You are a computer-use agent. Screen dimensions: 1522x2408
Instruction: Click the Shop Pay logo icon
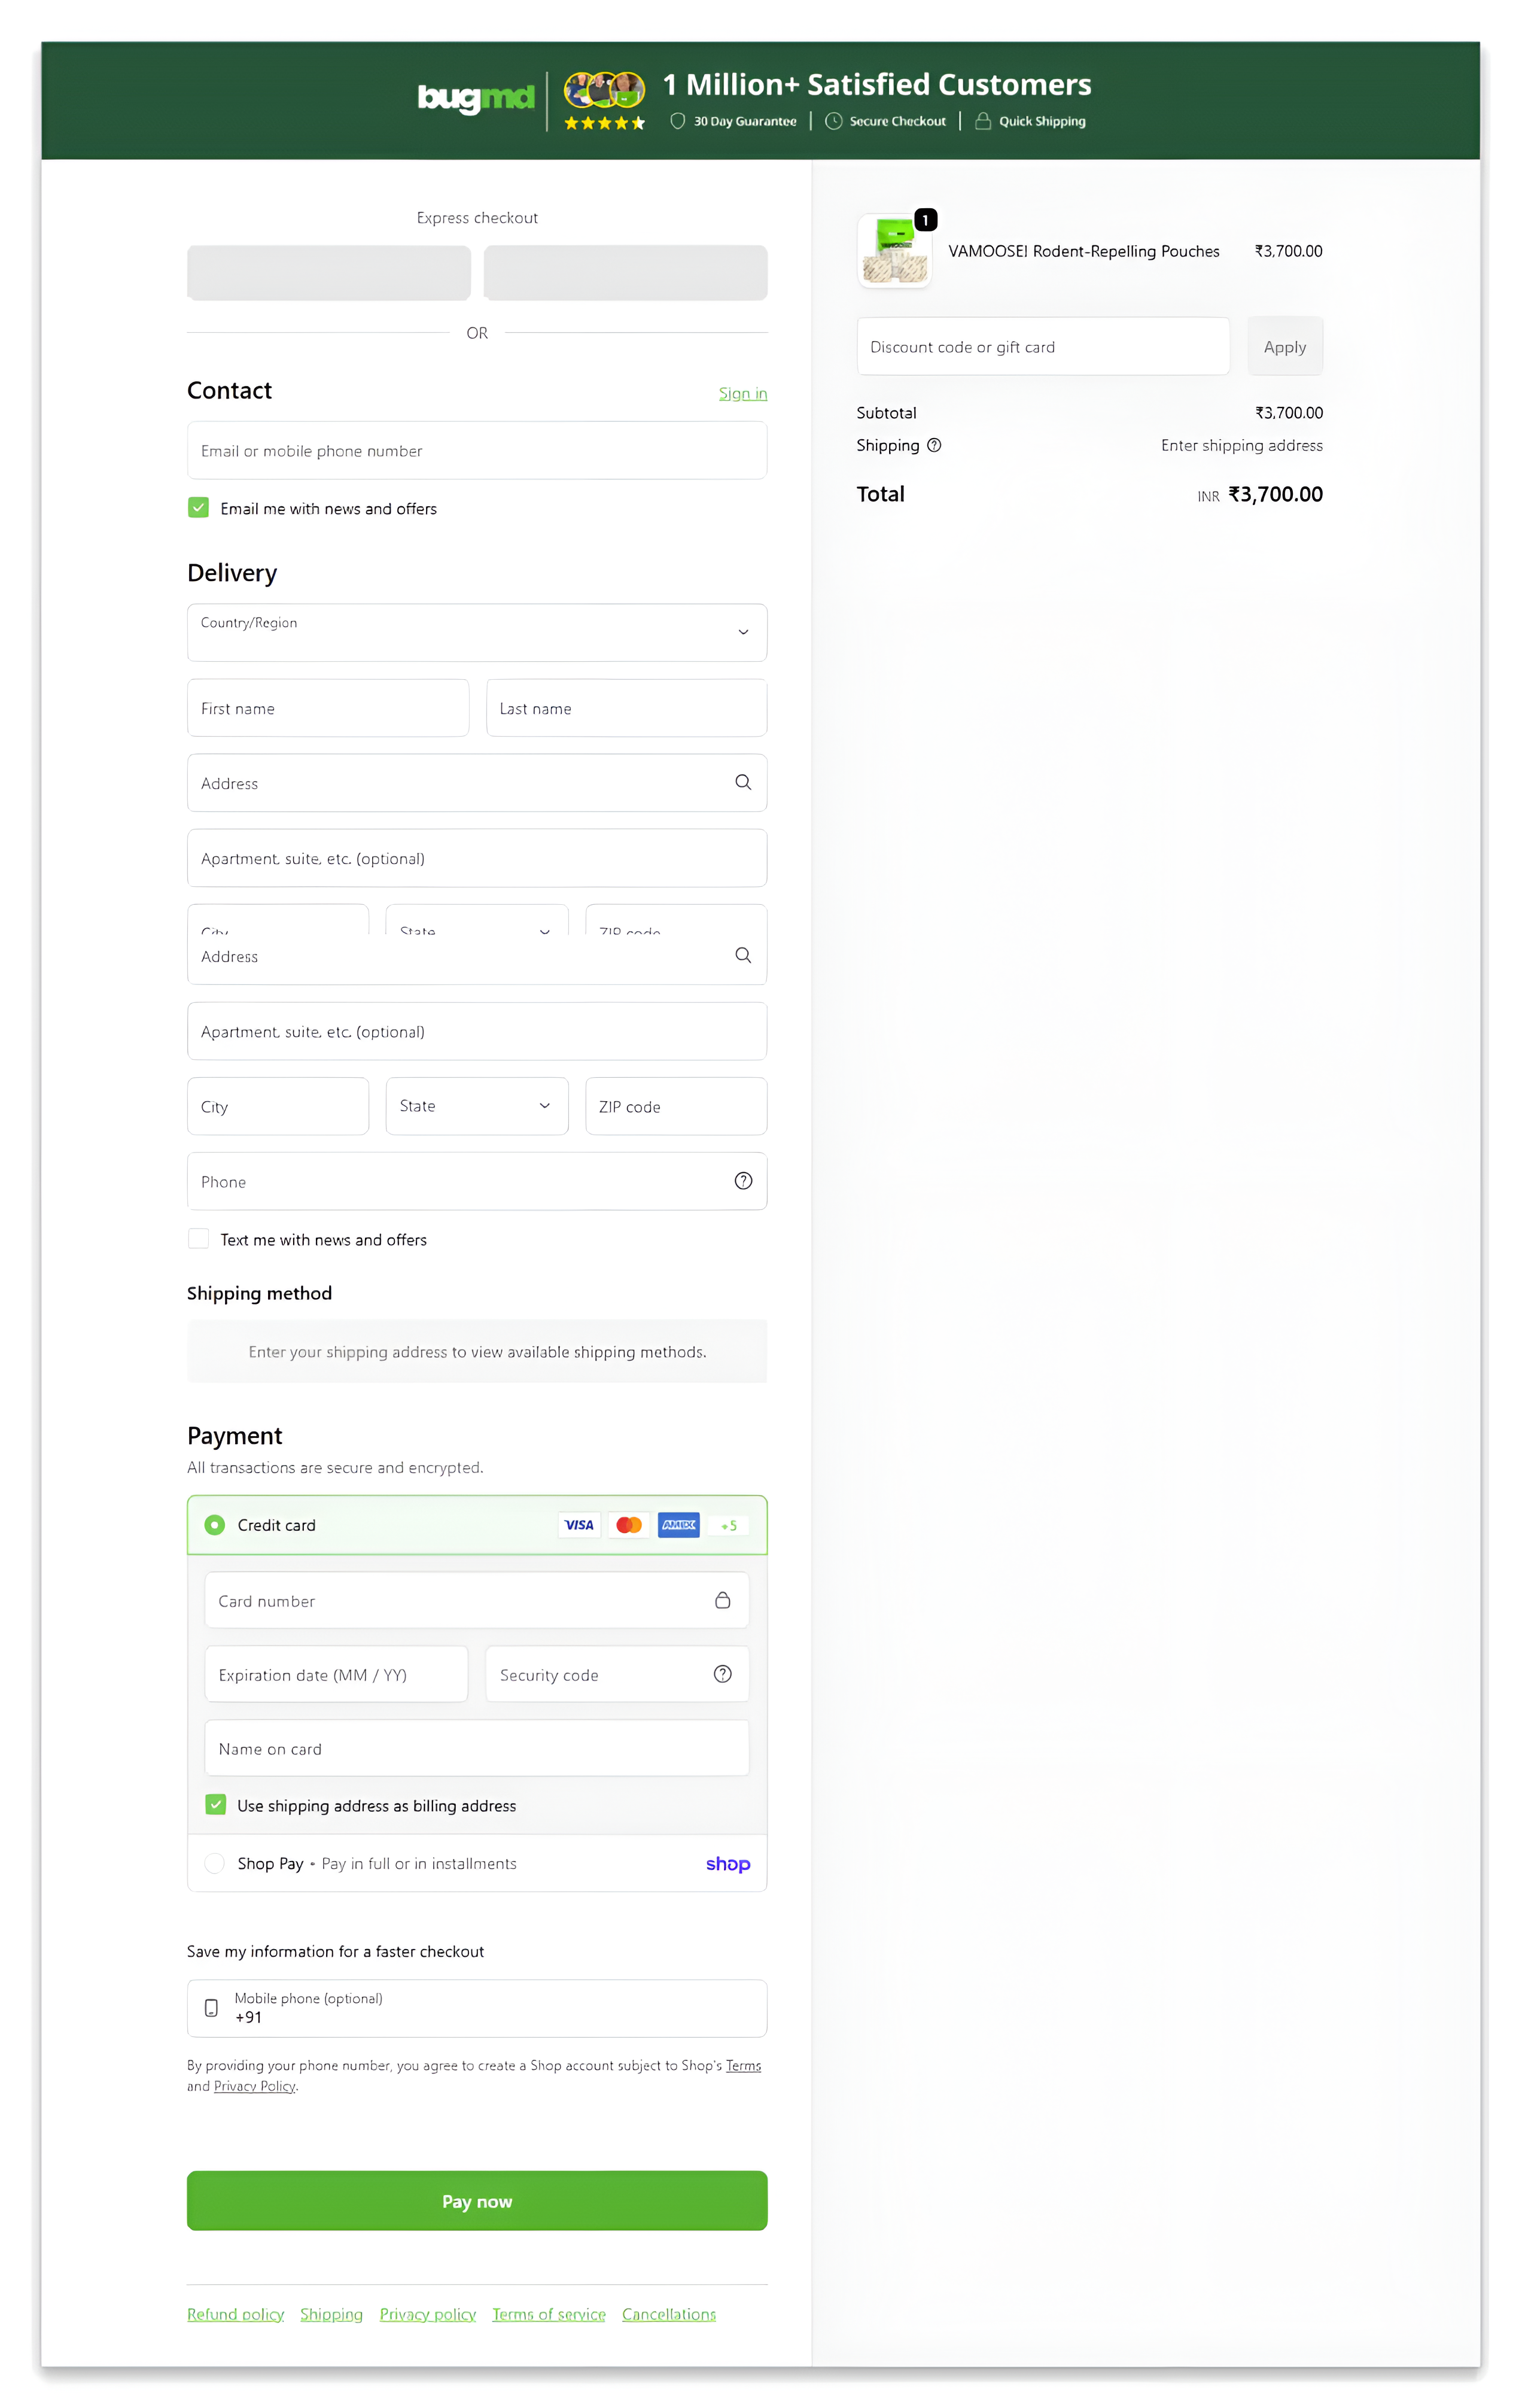click(727, 1864)
